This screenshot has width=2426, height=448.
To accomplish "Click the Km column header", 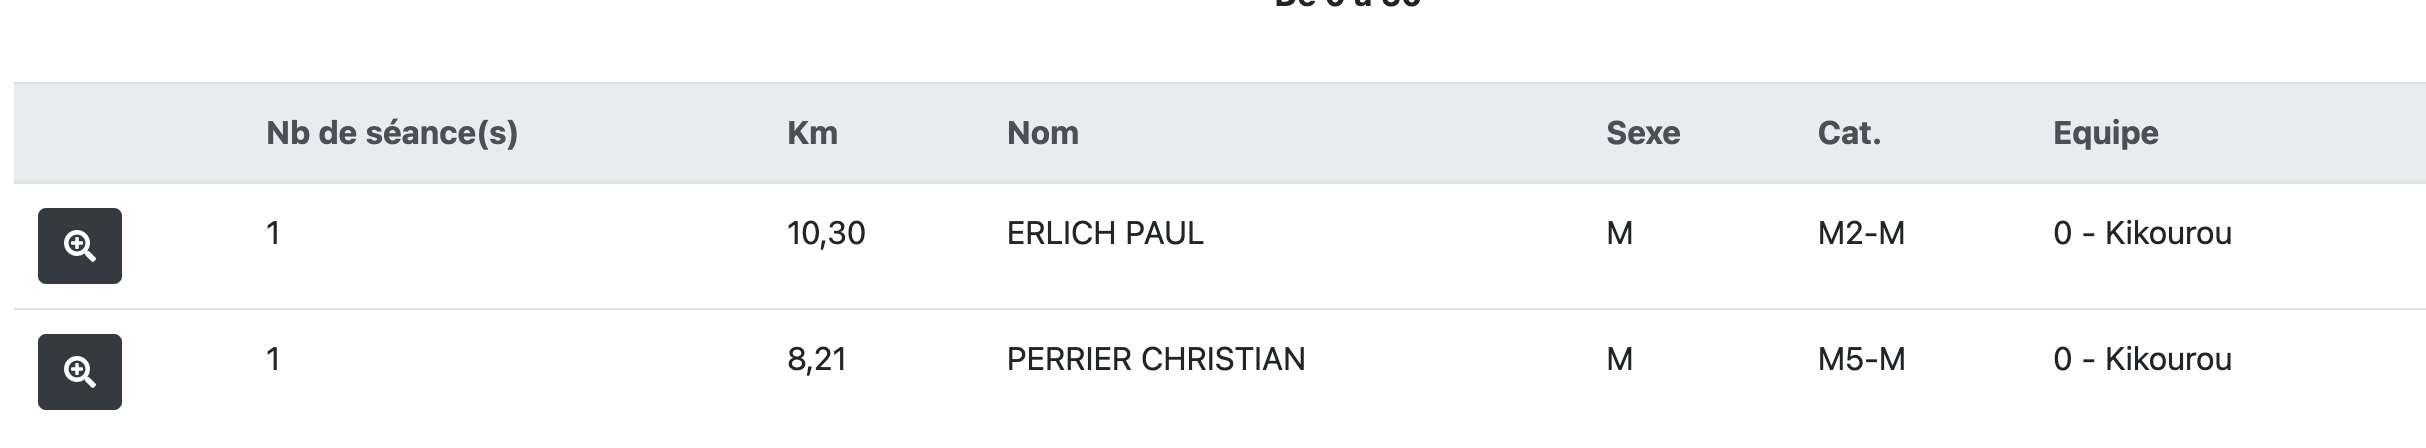I will point(812,133).
